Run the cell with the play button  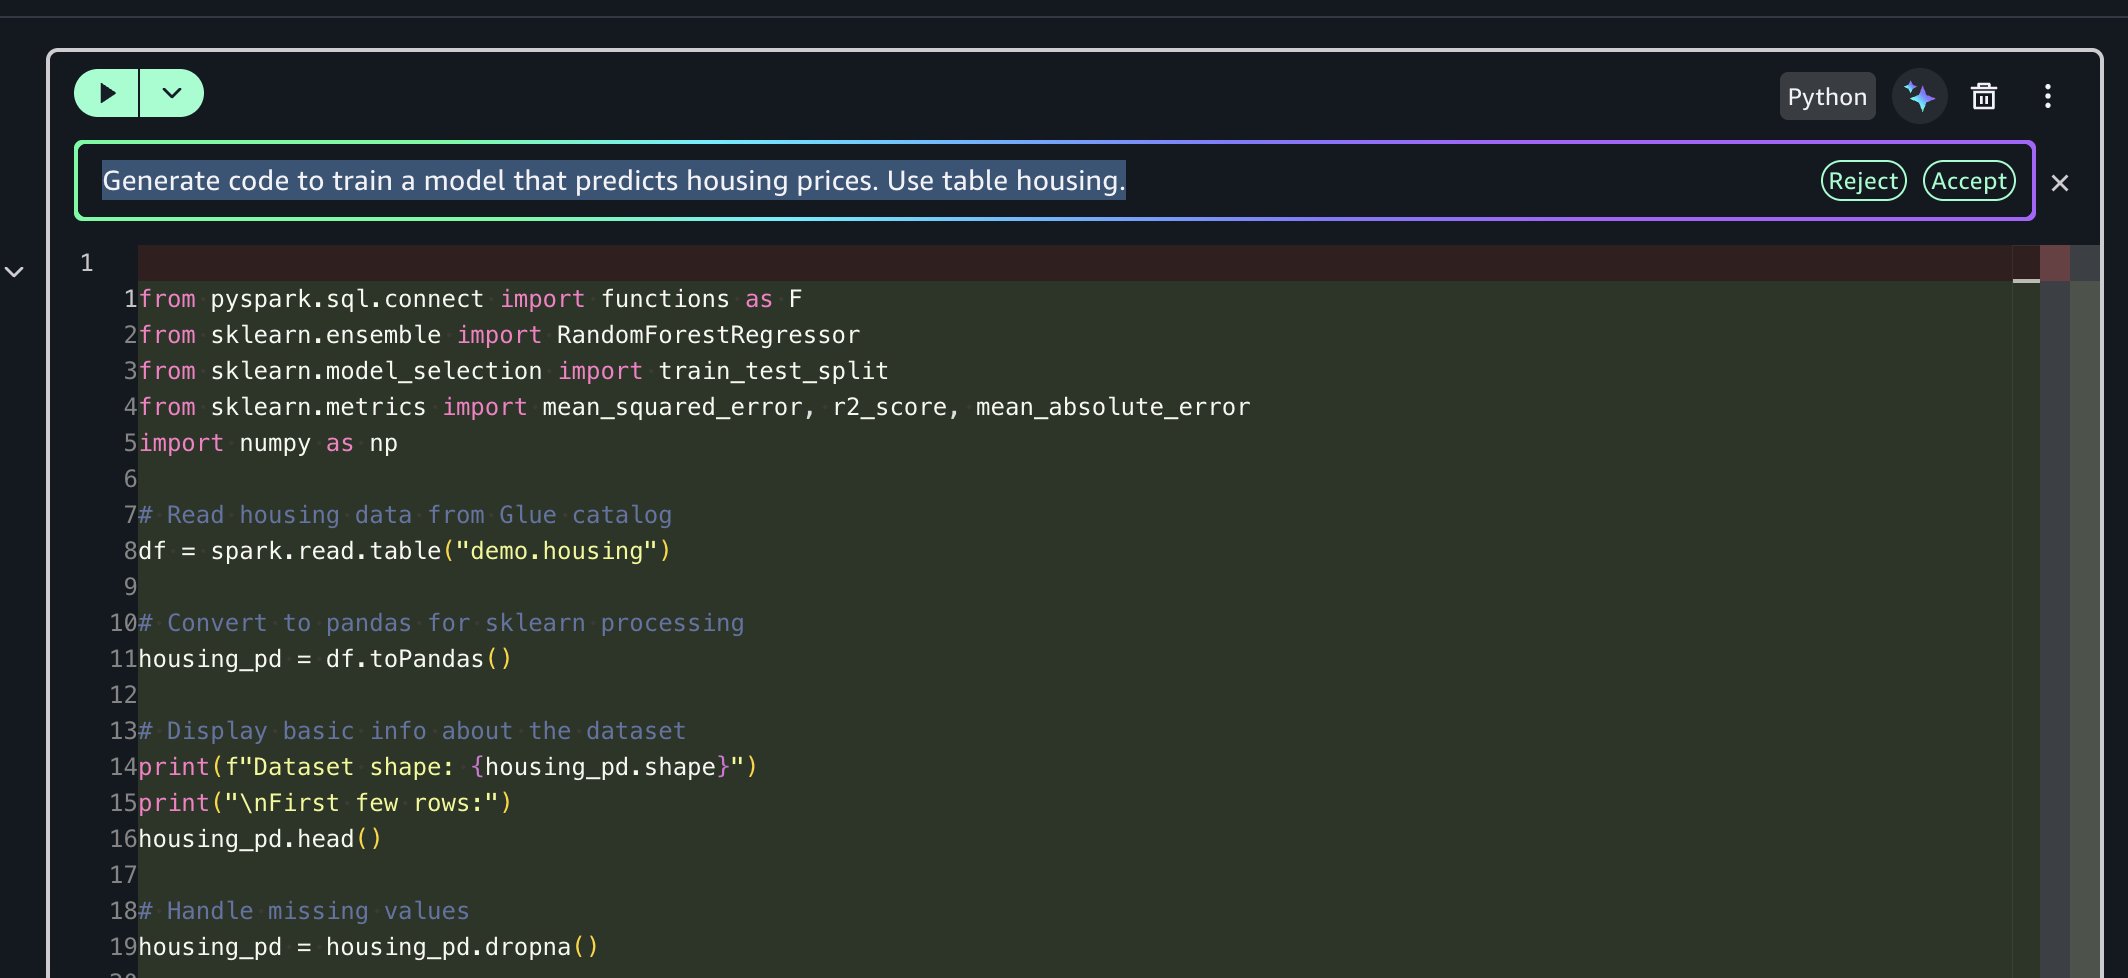point(107,94)
